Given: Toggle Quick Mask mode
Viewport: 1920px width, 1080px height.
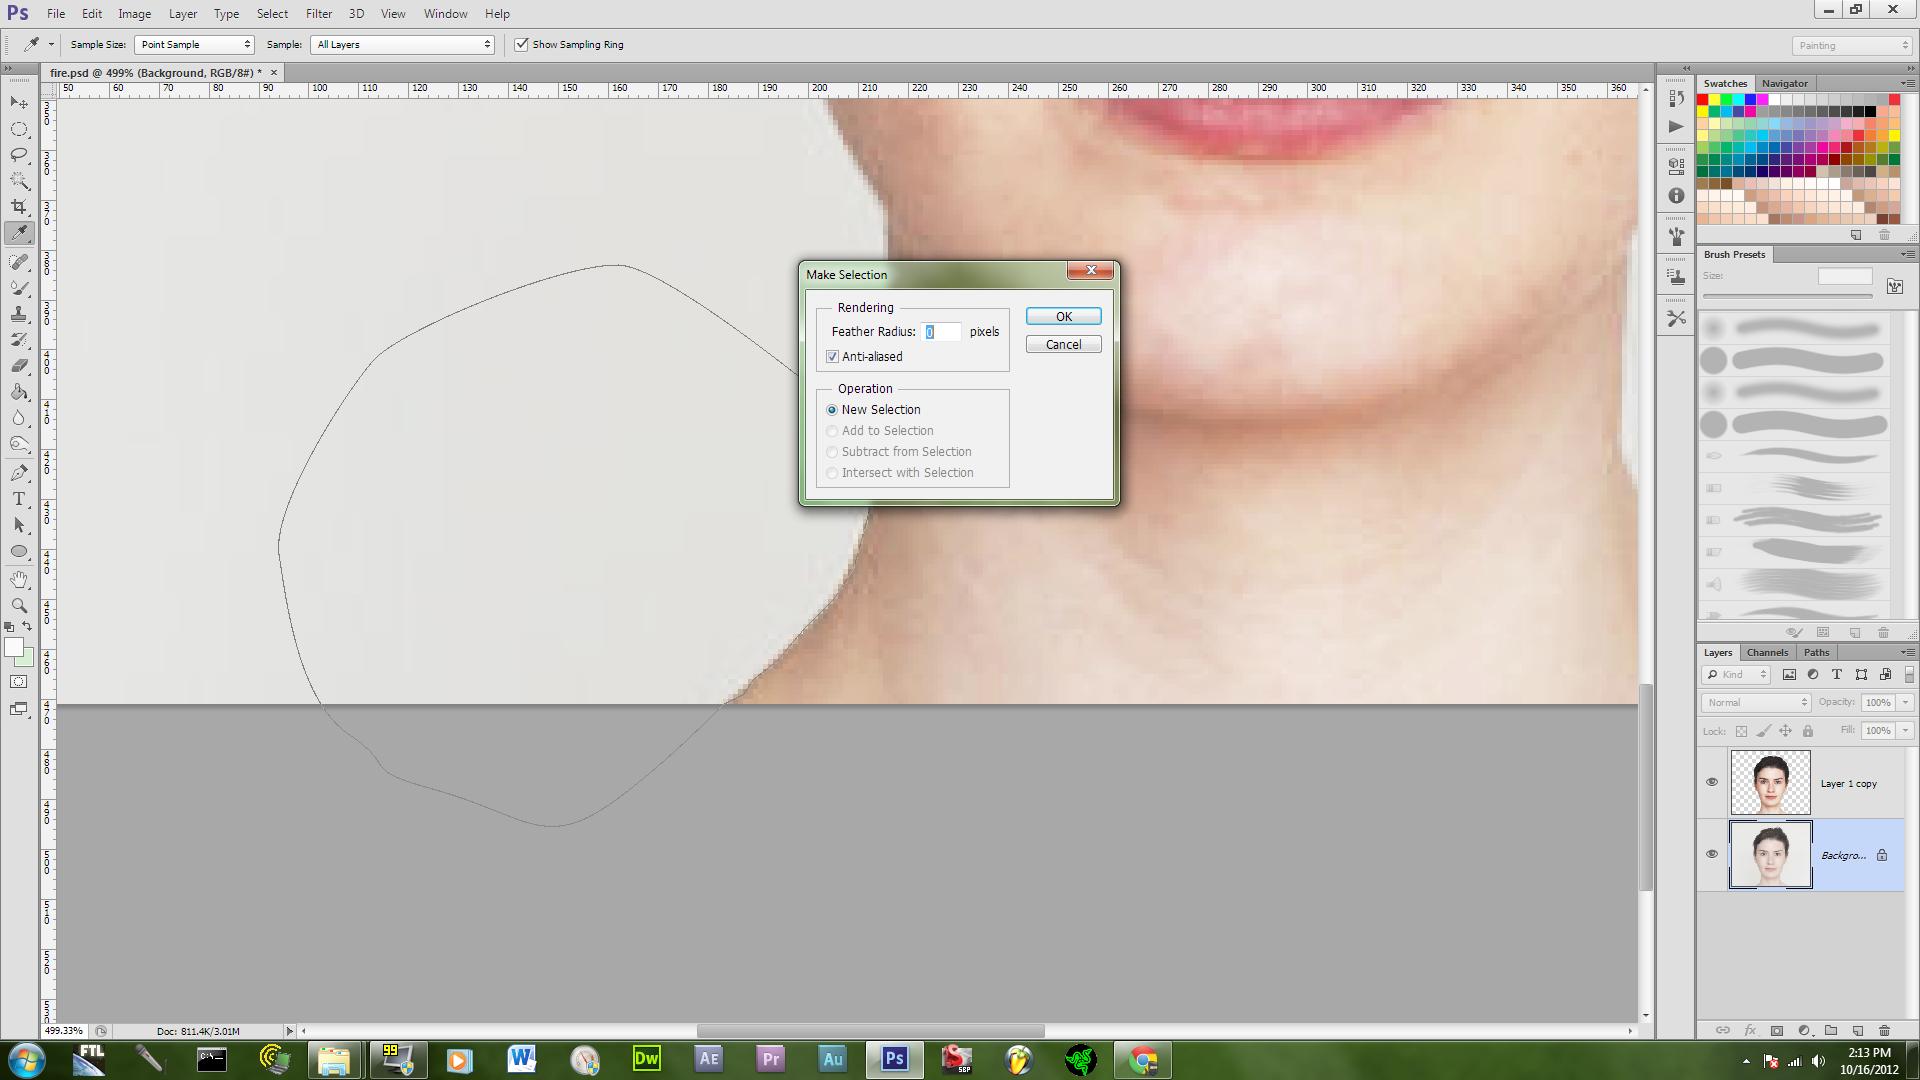Looking at the screenshot, I should (19, 682).
